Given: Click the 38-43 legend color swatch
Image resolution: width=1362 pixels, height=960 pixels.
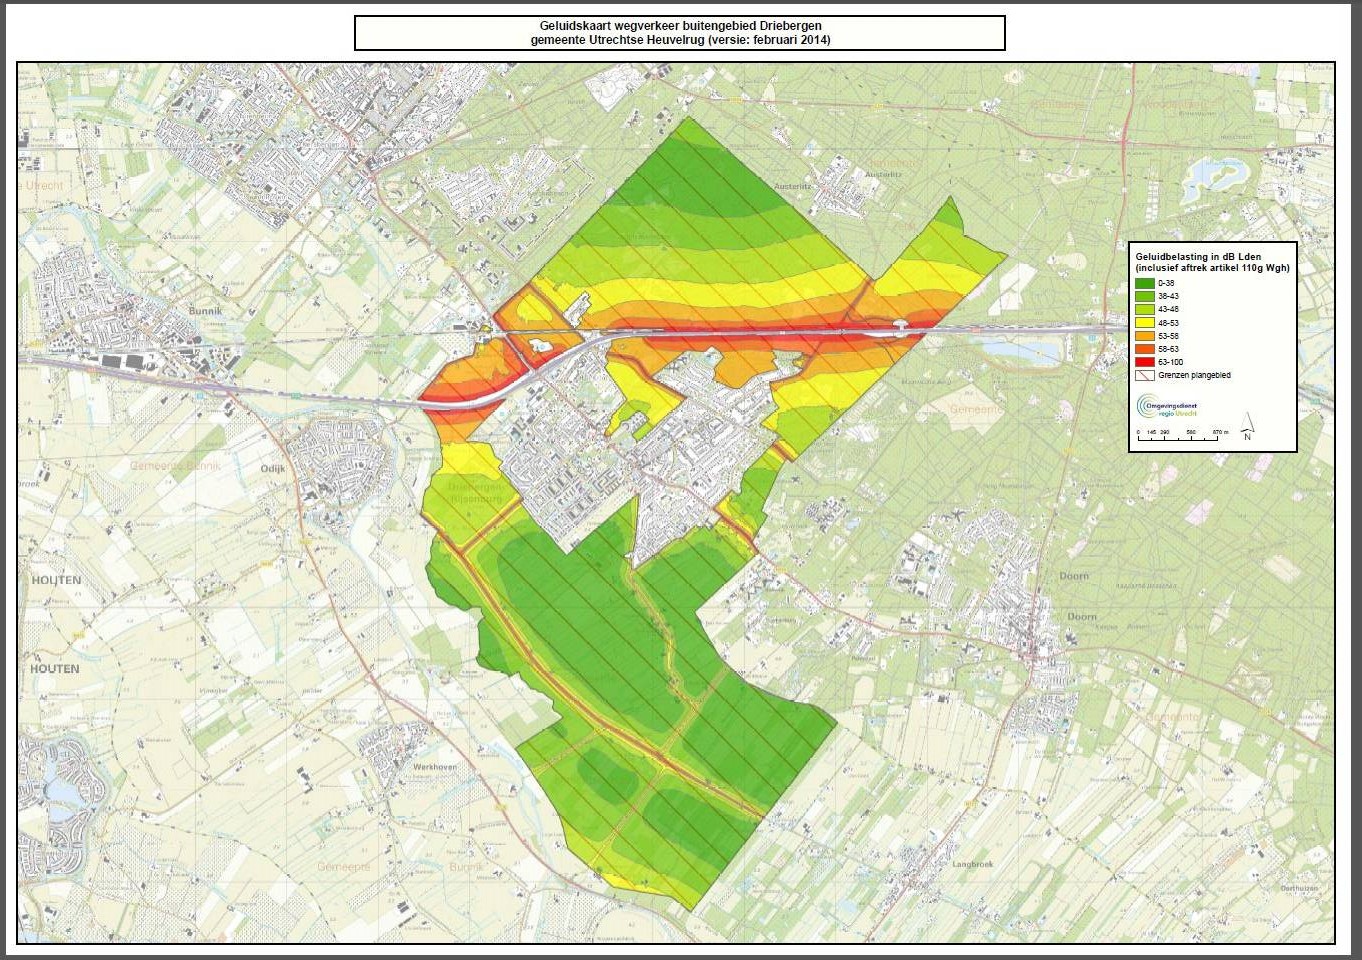Looking at the screenshot, I should click(1145, 296).
